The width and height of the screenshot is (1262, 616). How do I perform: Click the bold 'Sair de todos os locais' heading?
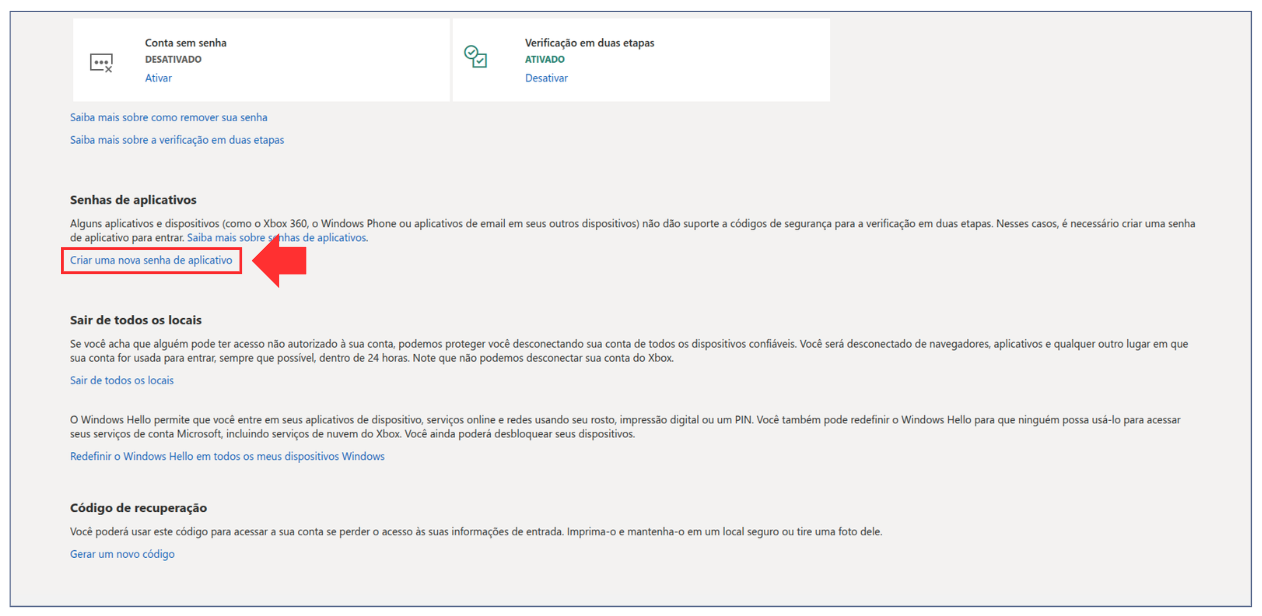click(136, 320)
